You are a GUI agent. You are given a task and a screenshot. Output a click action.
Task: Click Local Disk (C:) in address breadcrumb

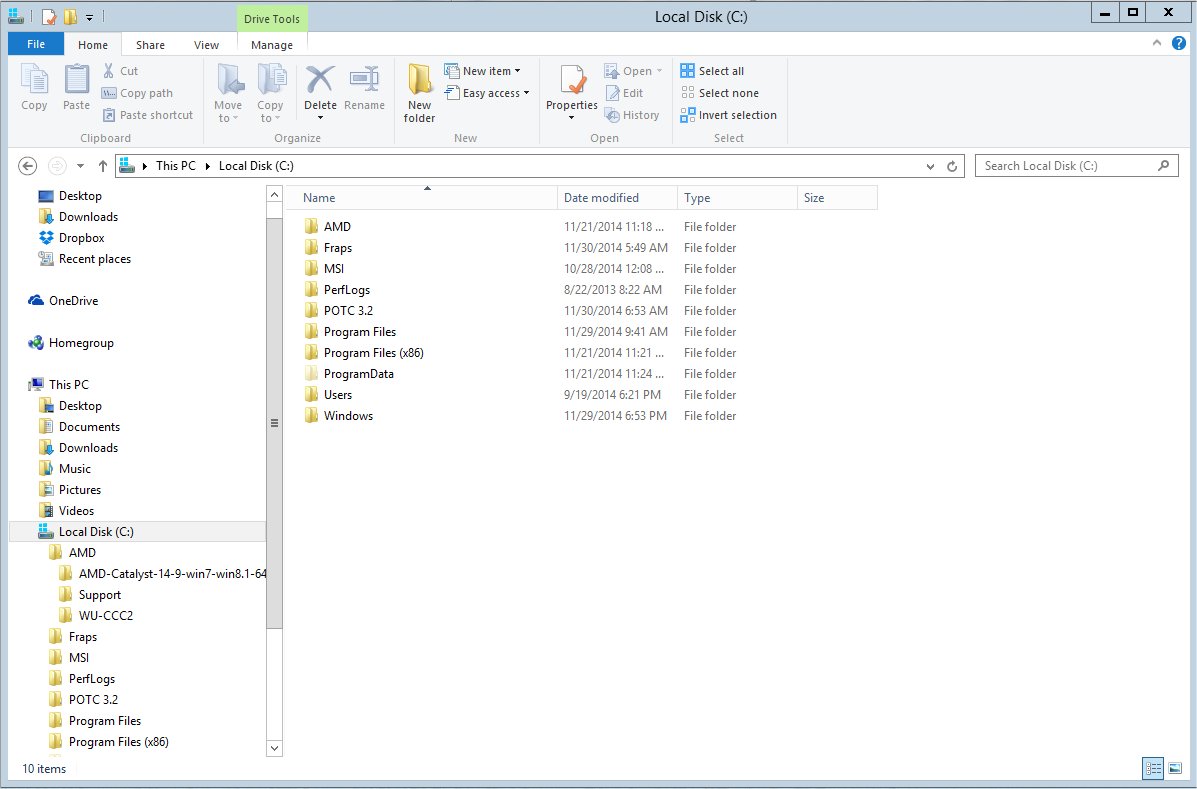pyautogui.click(x=256, y=166)
